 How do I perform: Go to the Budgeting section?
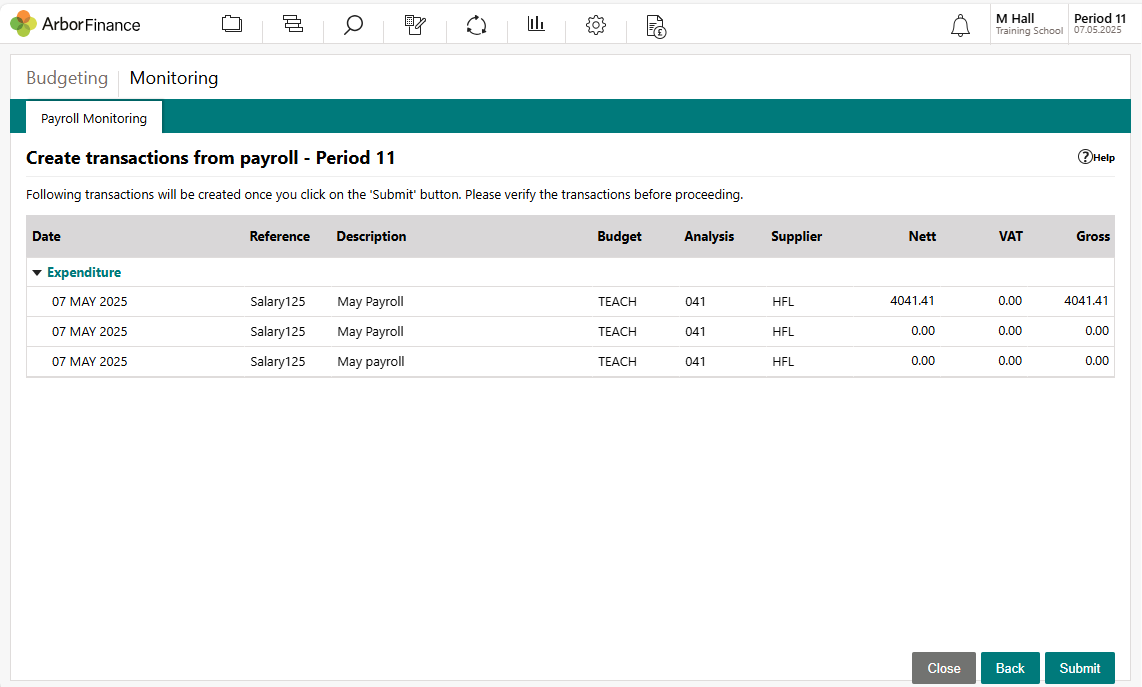point(67,78)
